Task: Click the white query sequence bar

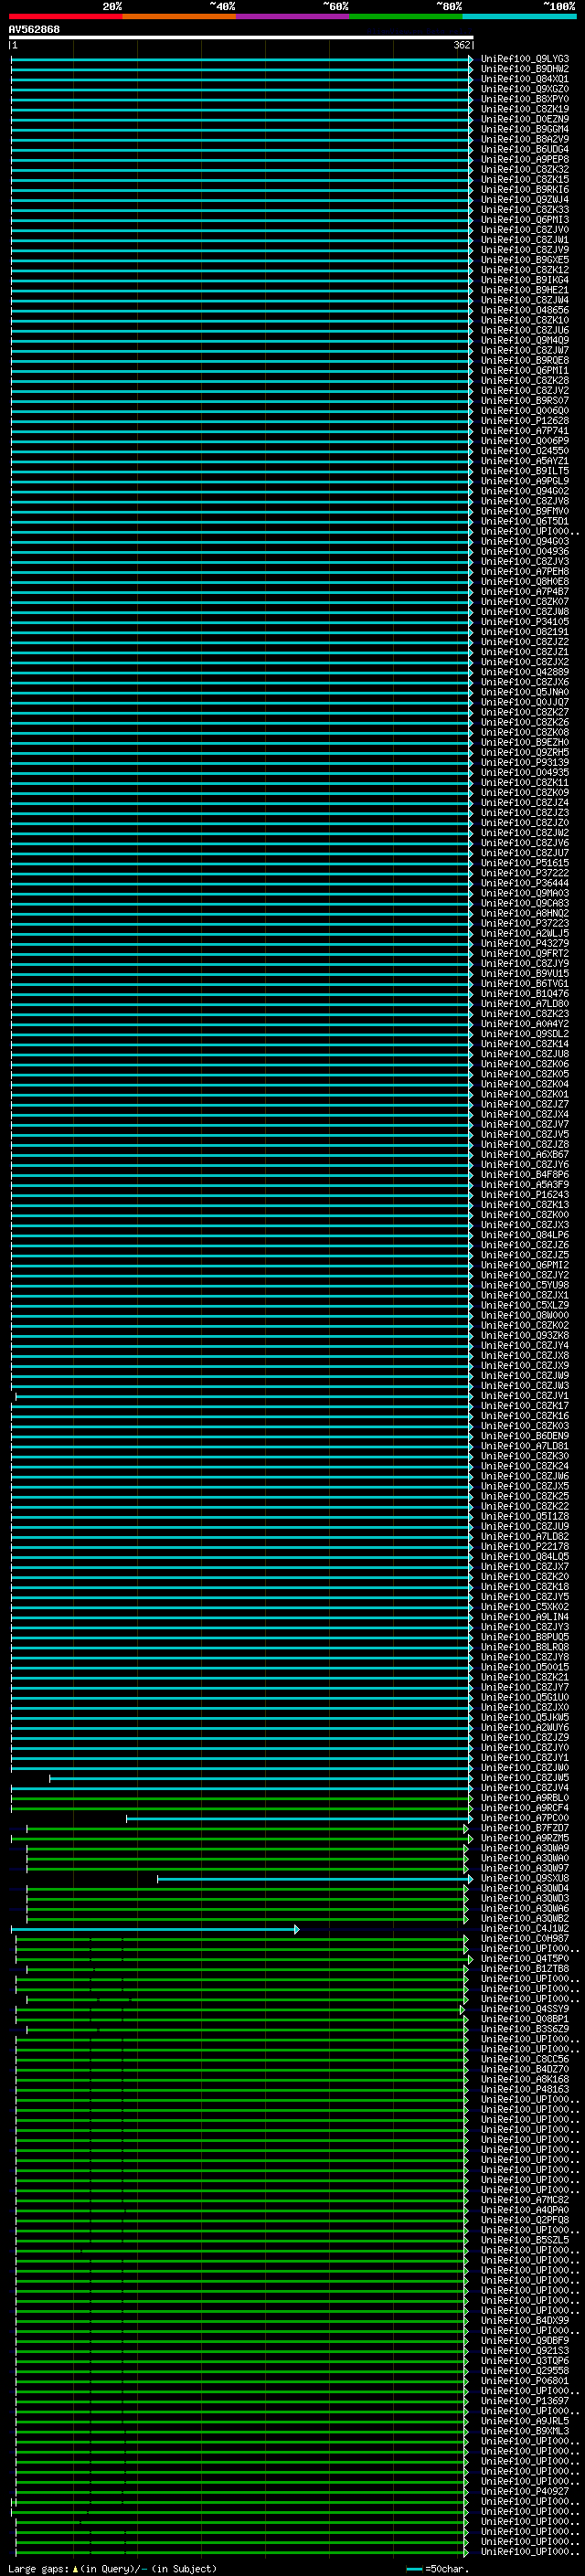Action: click(241, 37)
